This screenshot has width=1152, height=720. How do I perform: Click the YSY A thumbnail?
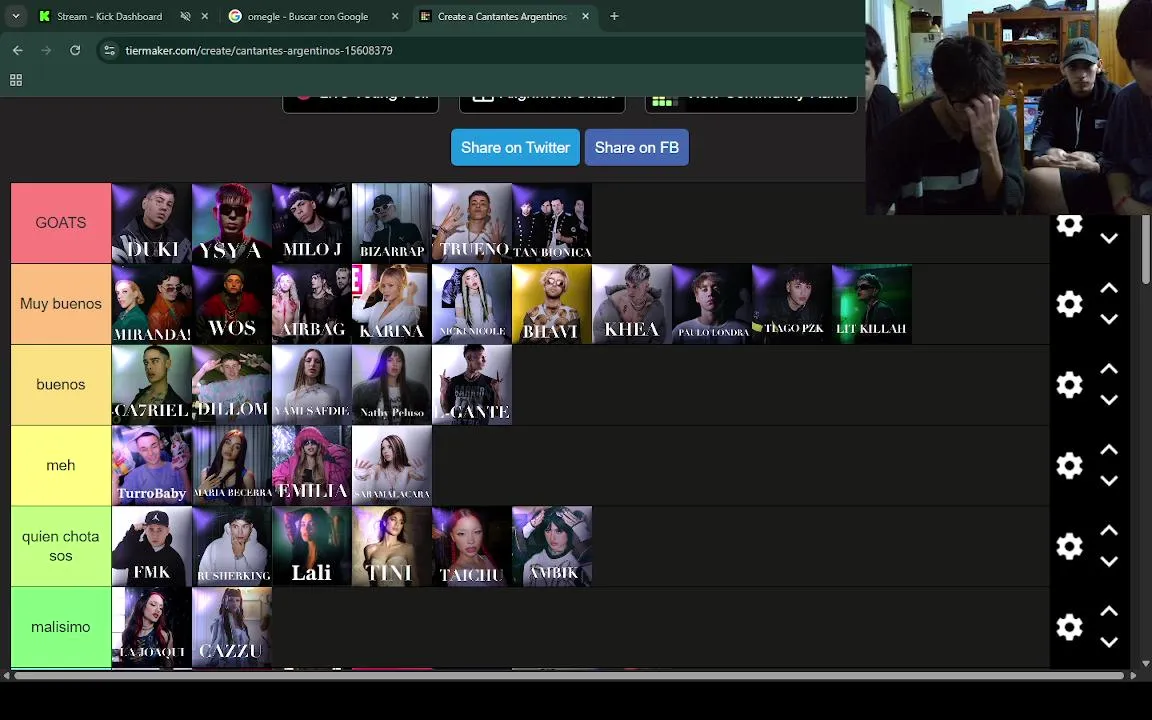231,223
